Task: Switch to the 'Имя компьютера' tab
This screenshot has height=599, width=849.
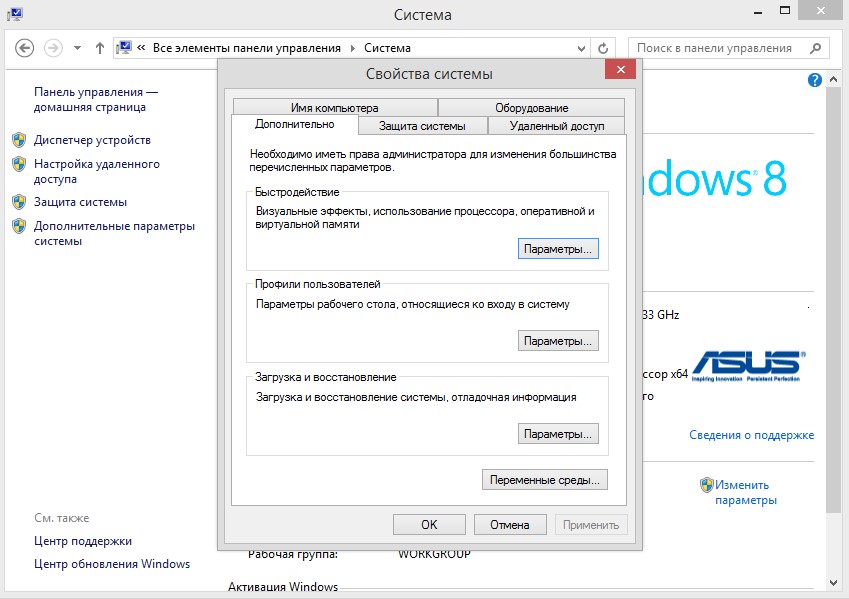Action: (335, 107)
